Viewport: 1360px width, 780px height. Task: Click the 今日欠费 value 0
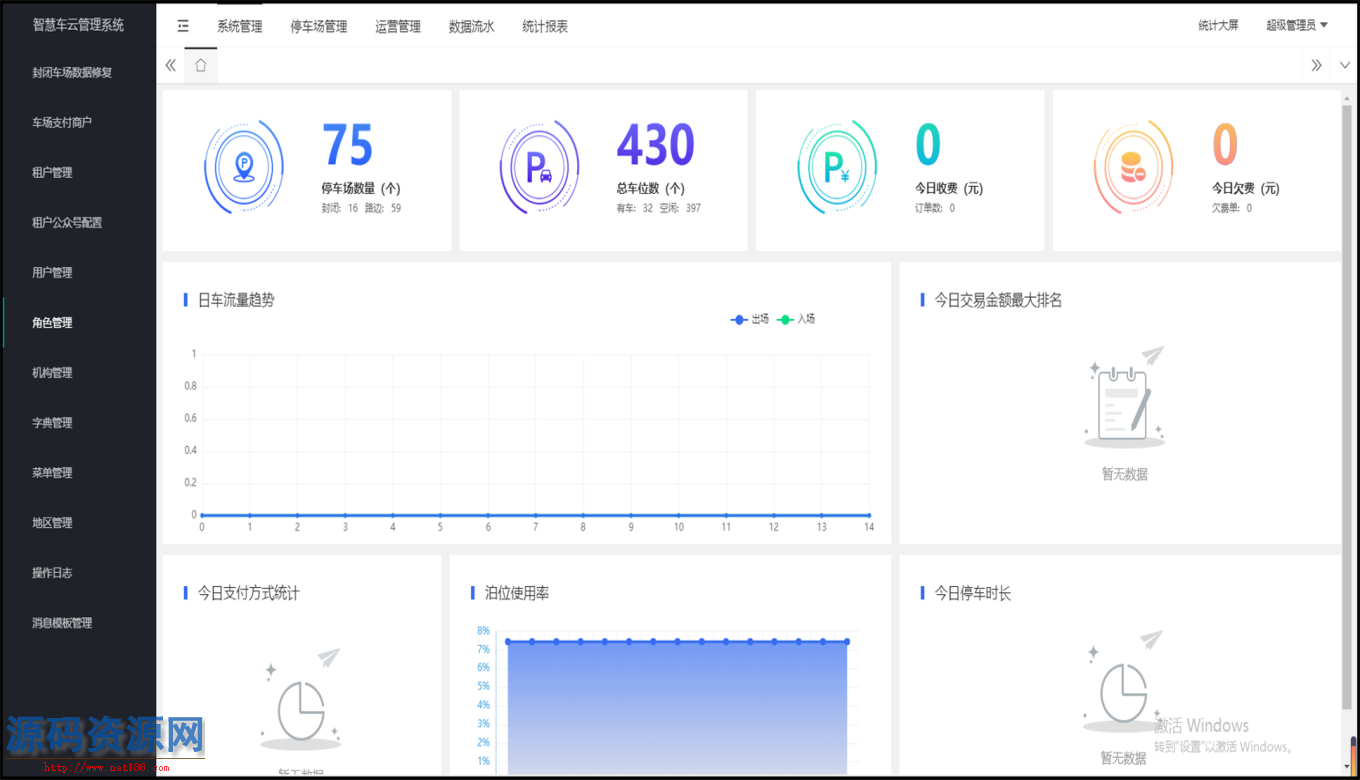coord(1225,146)
